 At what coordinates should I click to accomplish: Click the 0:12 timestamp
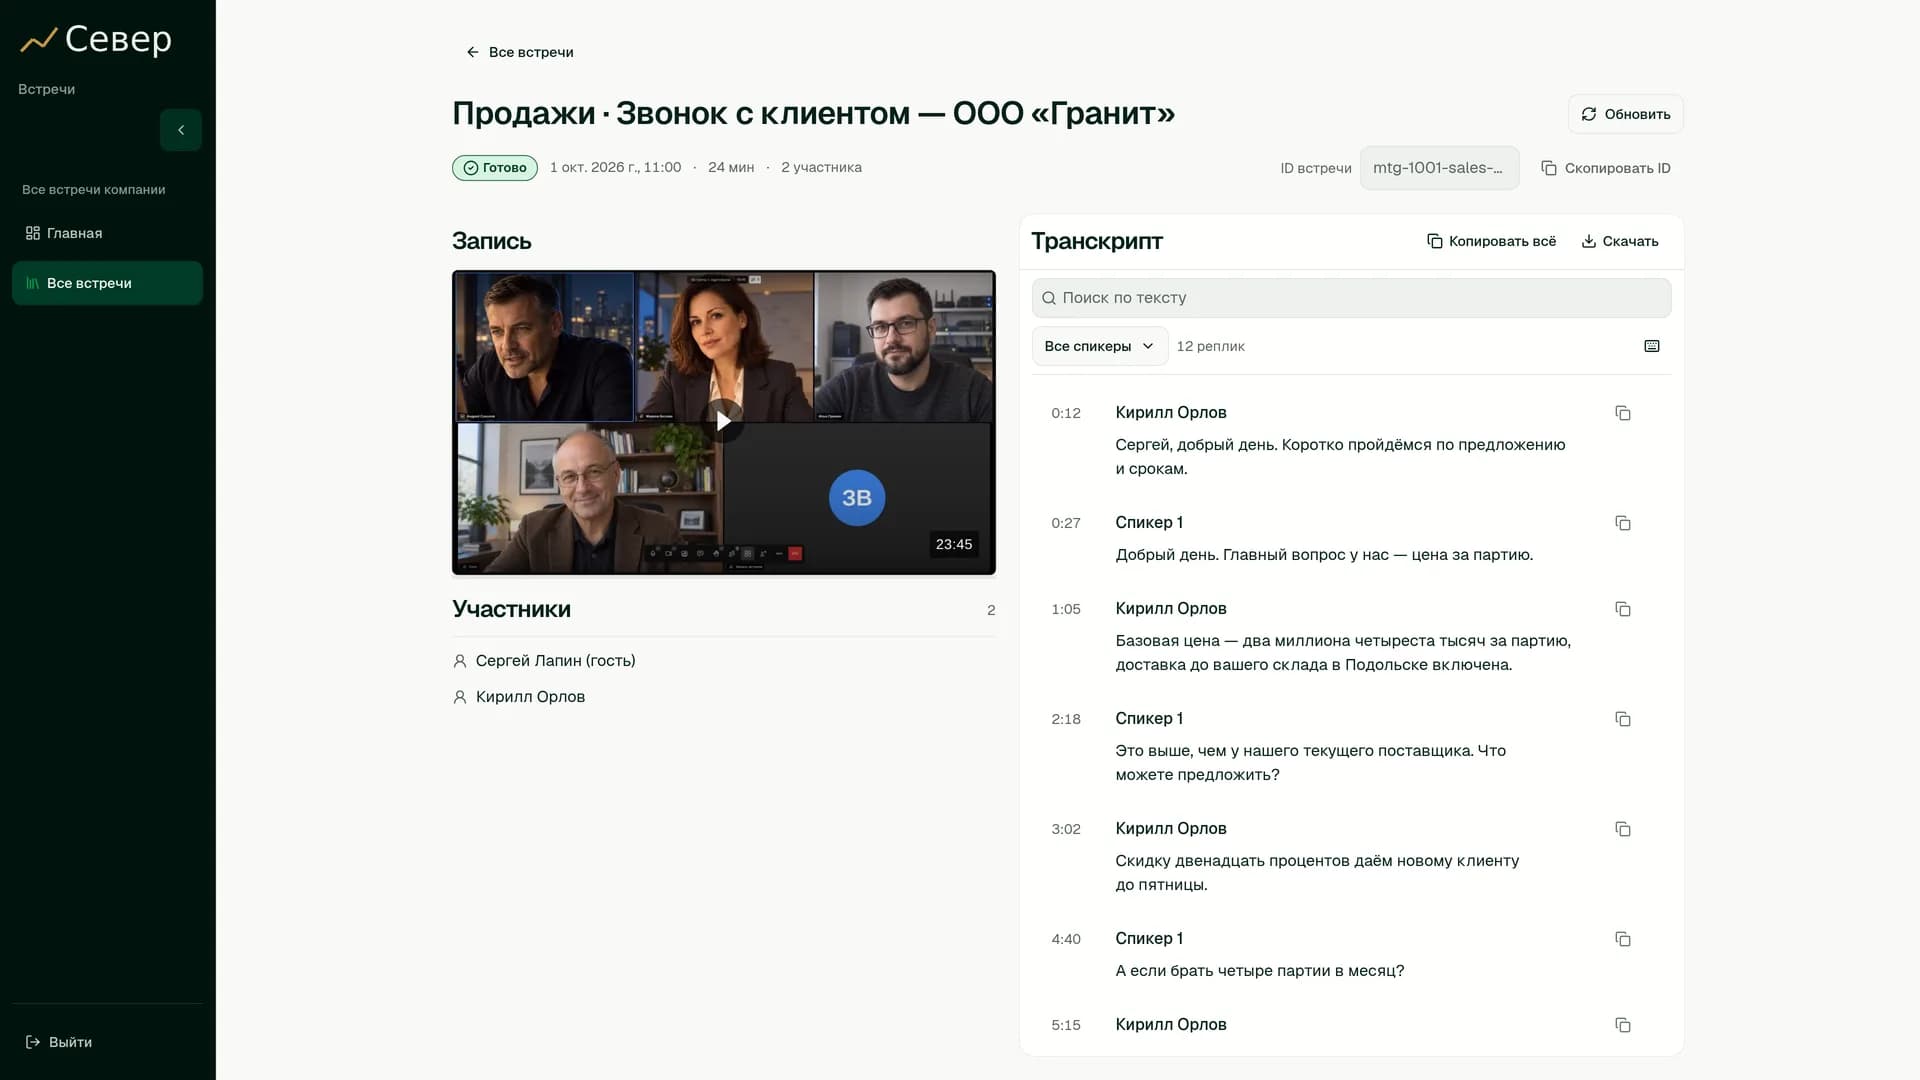tap(1066, 413)
